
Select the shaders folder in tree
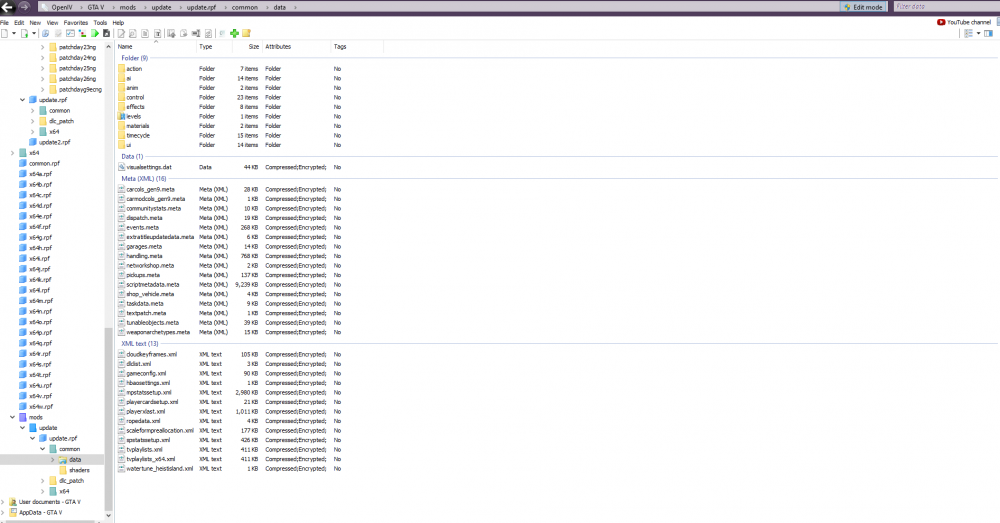click(x=79, y=470)
